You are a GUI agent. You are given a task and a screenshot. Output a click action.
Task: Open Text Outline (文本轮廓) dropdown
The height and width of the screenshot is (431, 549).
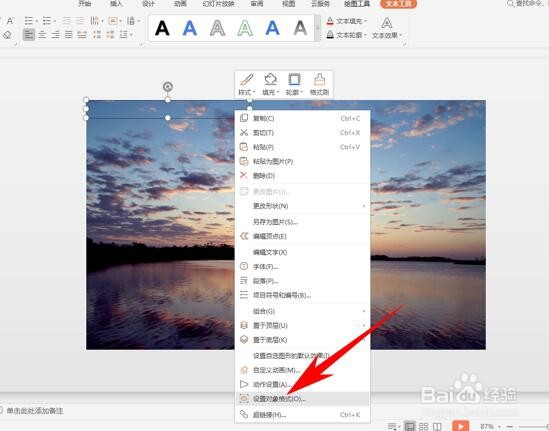click(x=346, y=35)
